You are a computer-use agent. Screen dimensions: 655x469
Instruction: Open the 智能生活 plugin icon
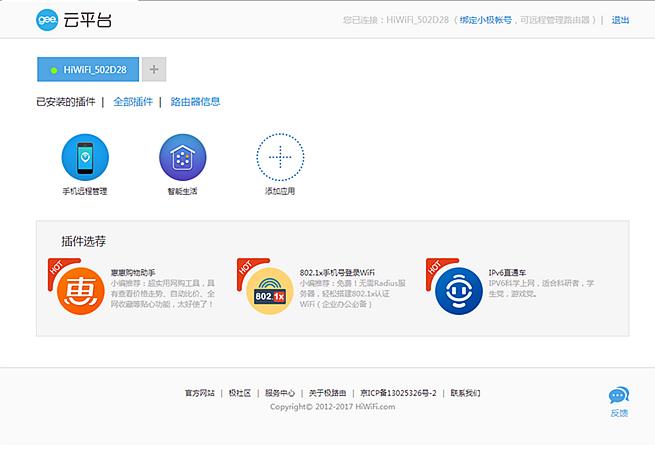[x=183, y=157]
